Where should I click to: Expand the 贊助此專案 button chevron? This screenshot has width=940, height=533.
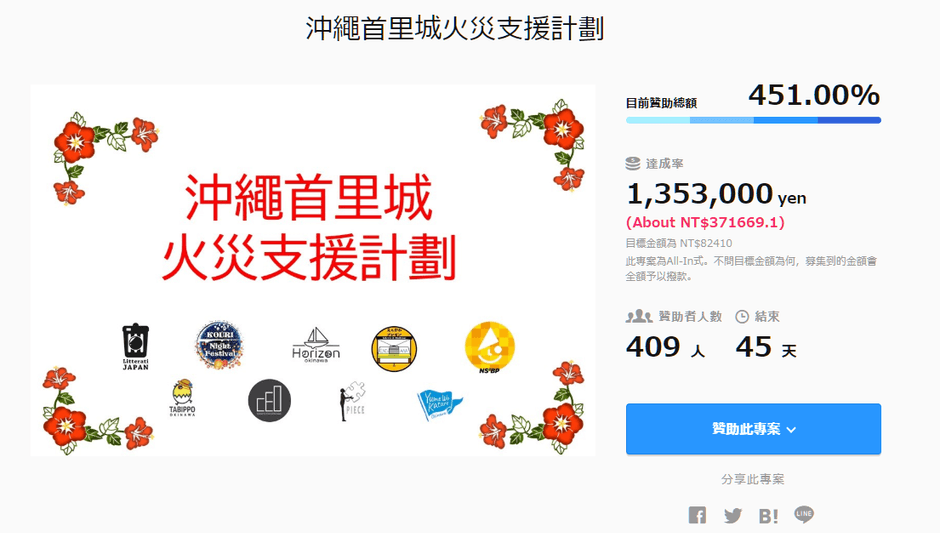tap(791, 430)
